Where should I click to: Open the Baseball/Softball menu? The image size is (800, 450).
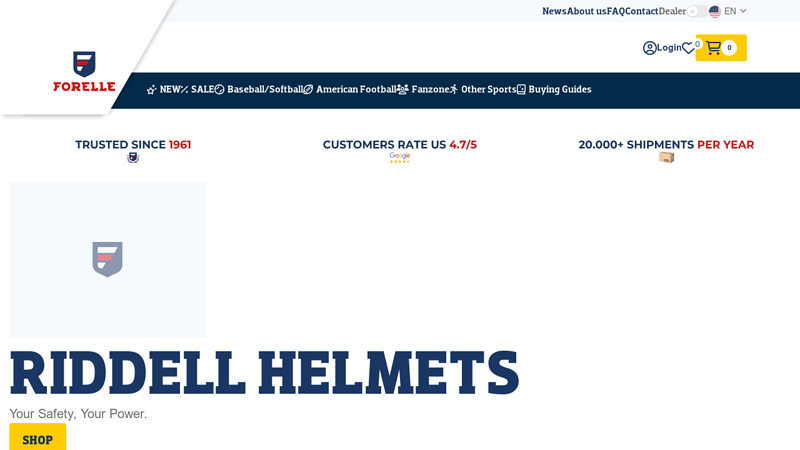[258, 89]
